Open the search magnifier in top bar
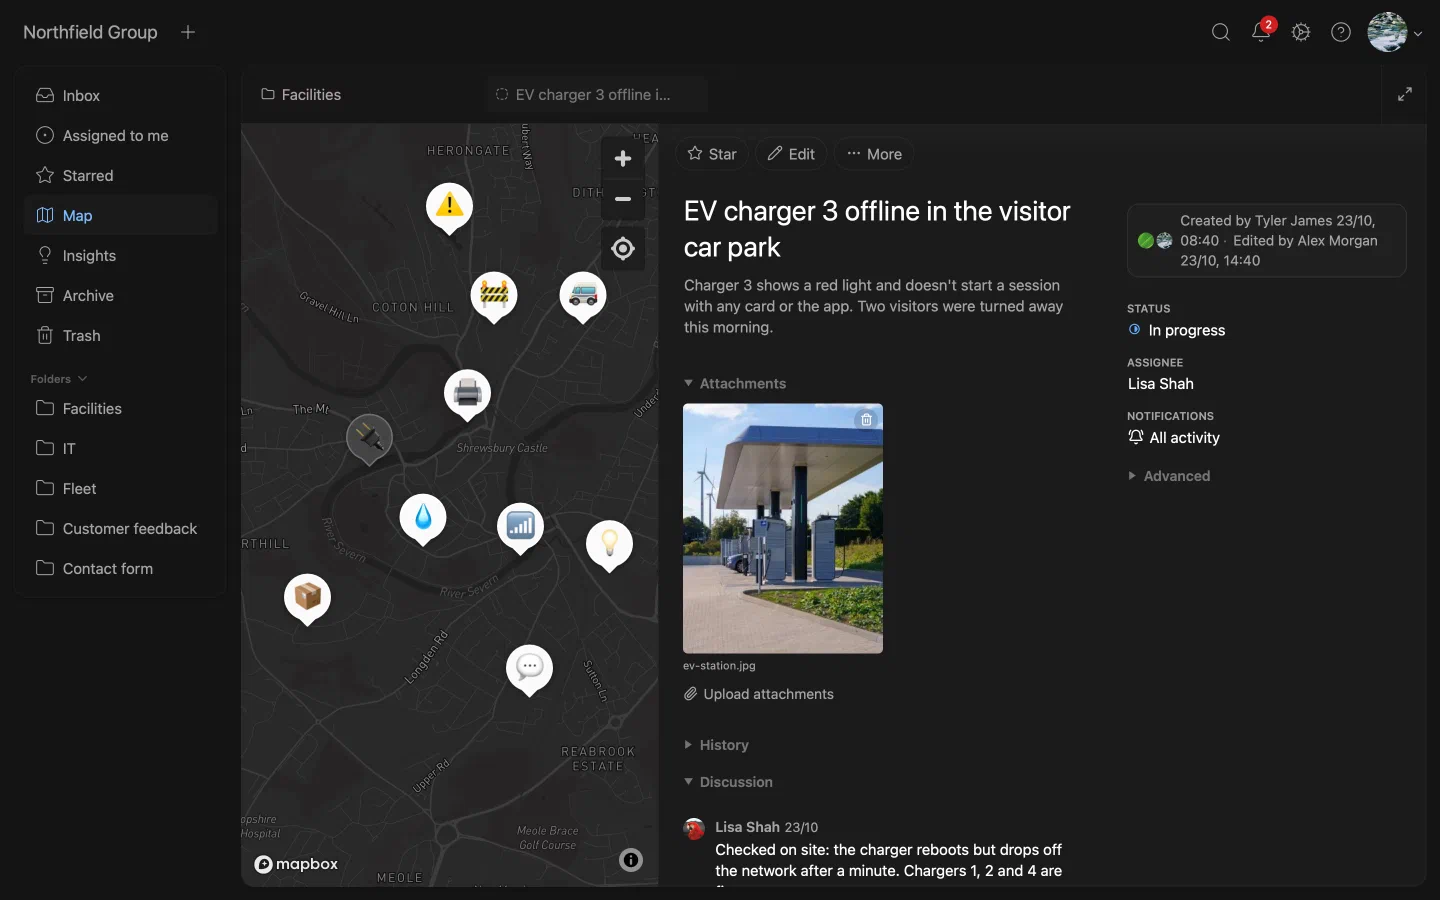Image resolution: width=1440 pixels, height=900 pixels. [1221, 32]
